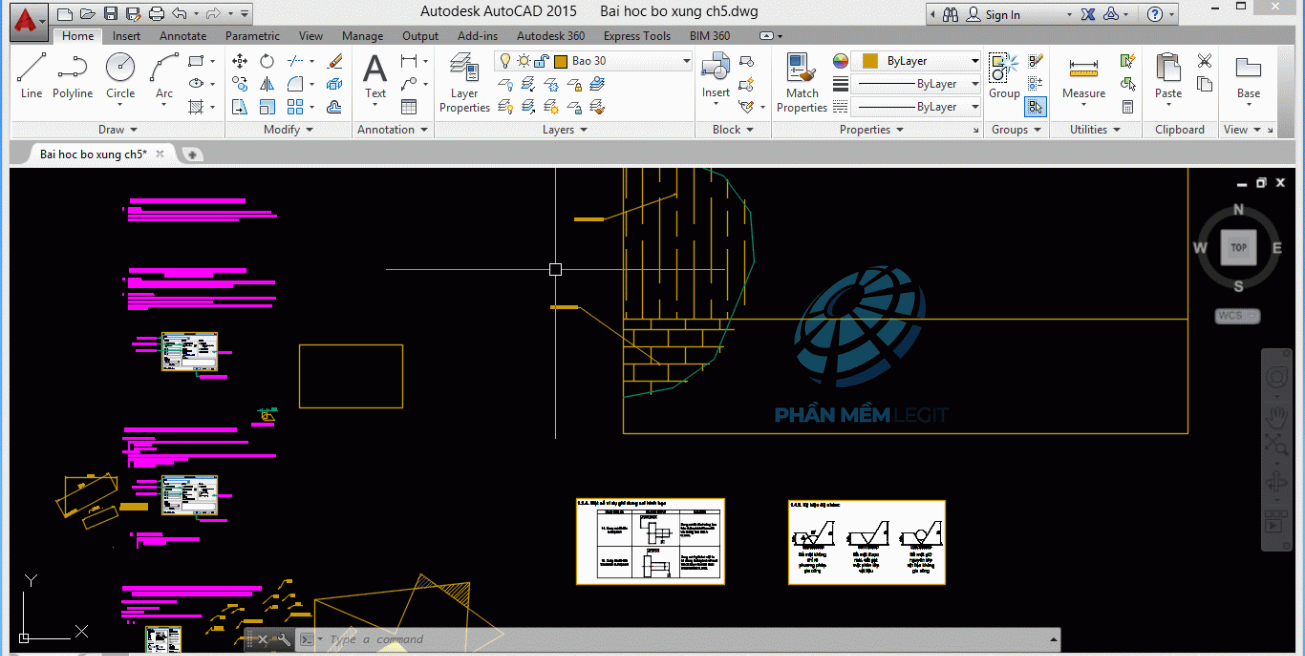The height and width of the screenshot is (656, 1305).
Task: Switch to the View ribbon tab
Action: 311,36
